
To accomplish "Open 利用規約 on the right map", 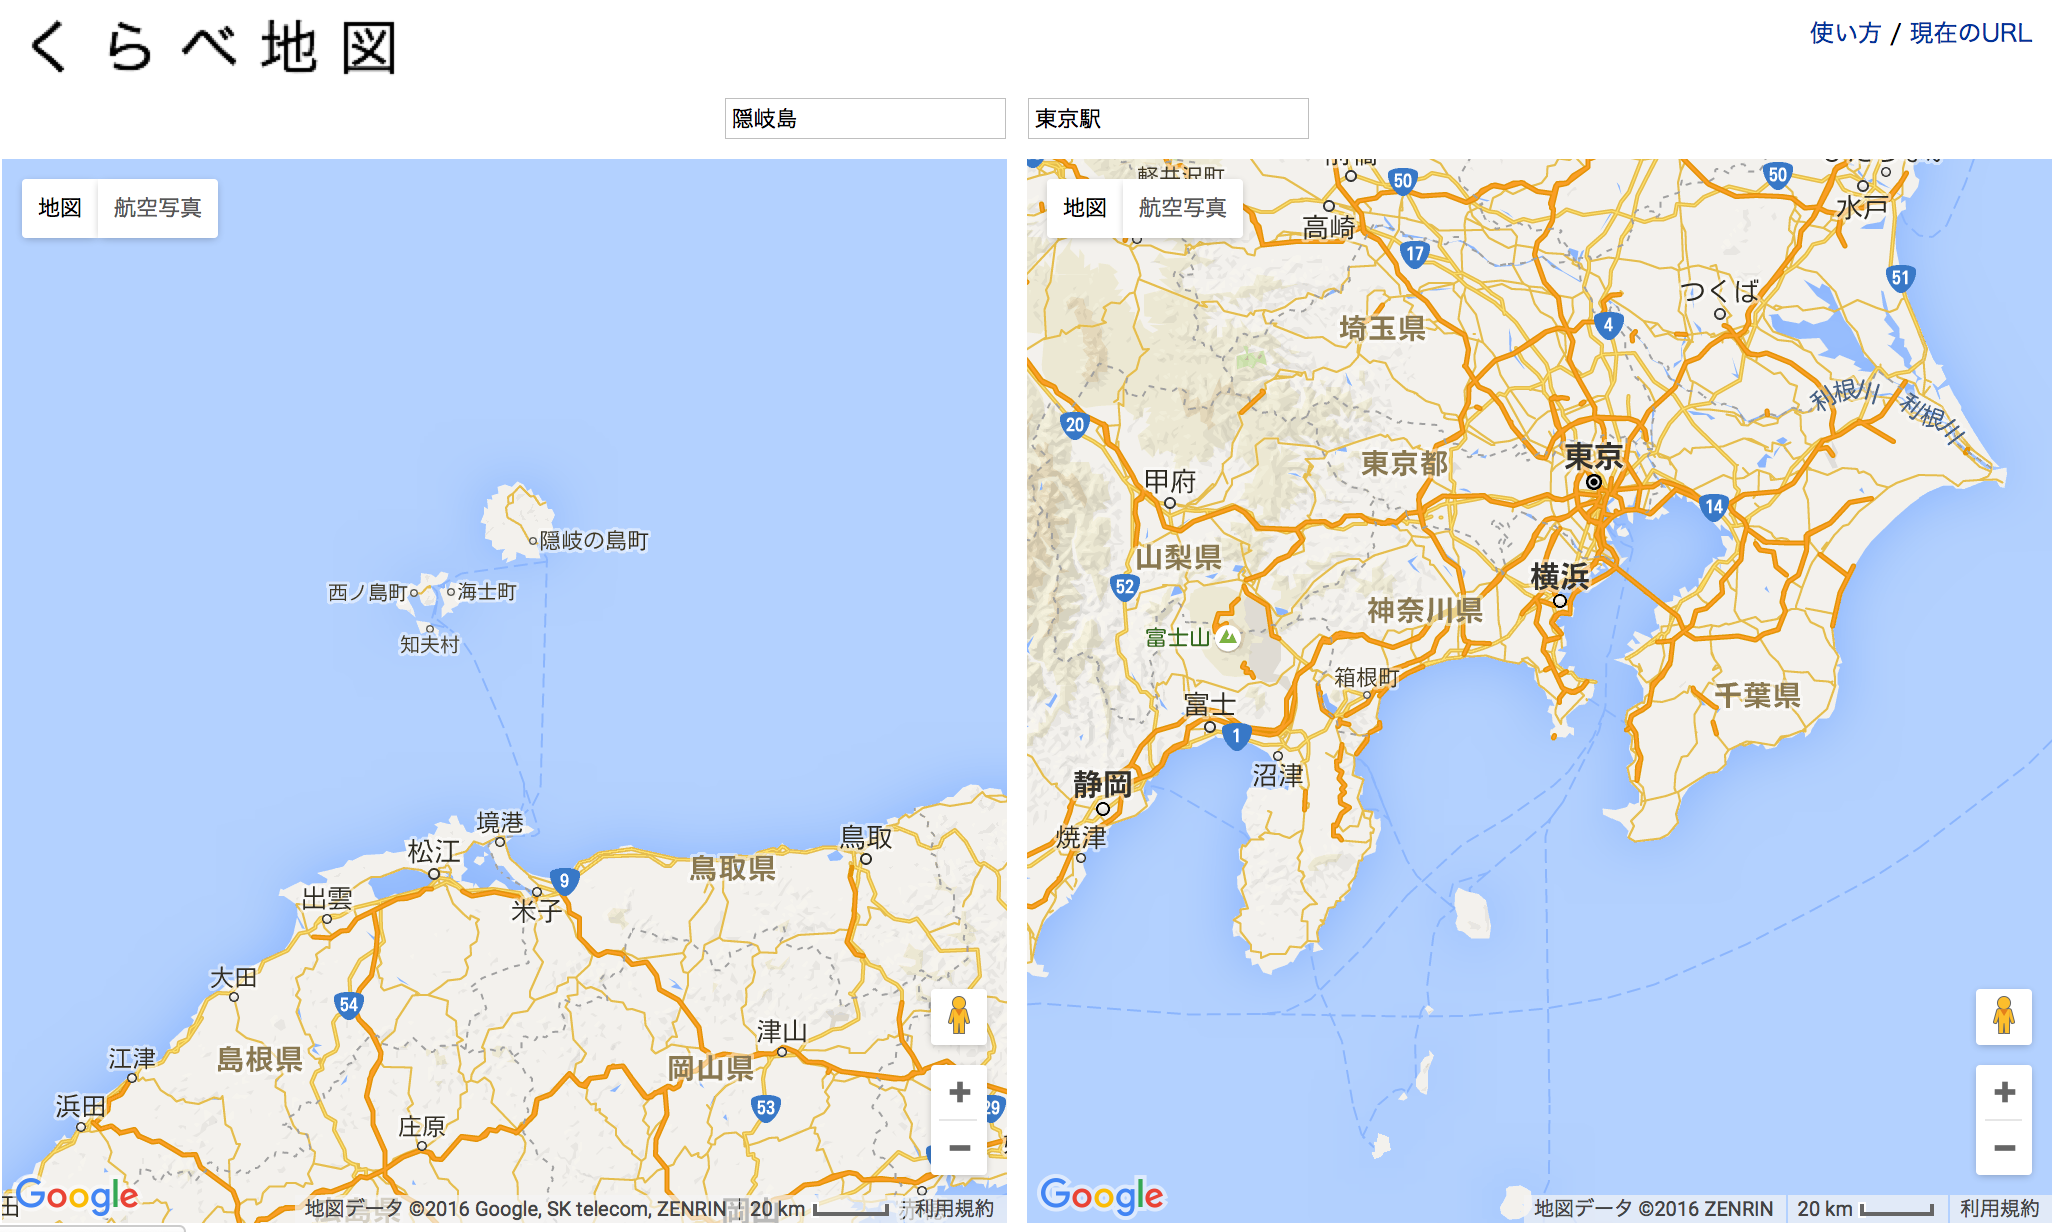I will [1998, 1208].
